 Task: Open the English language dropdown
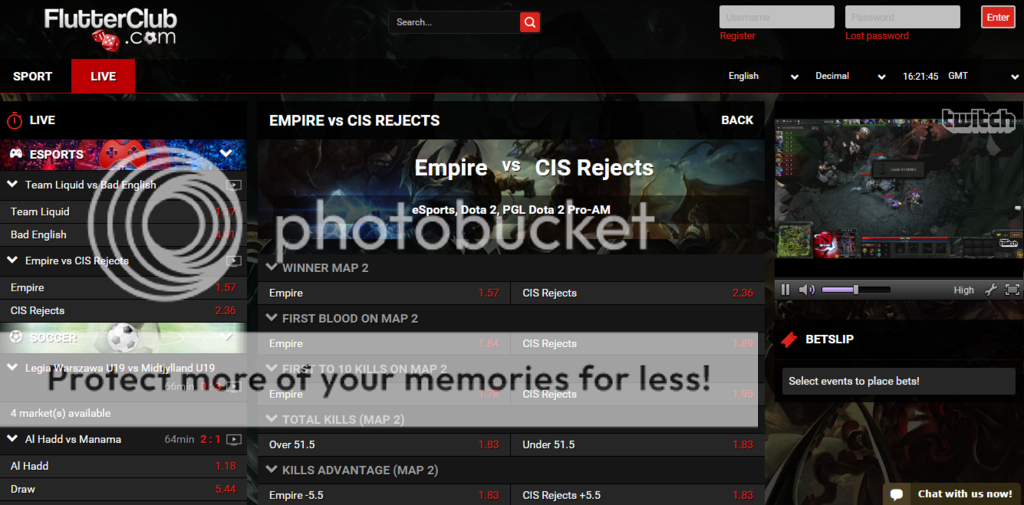point(763,76)
